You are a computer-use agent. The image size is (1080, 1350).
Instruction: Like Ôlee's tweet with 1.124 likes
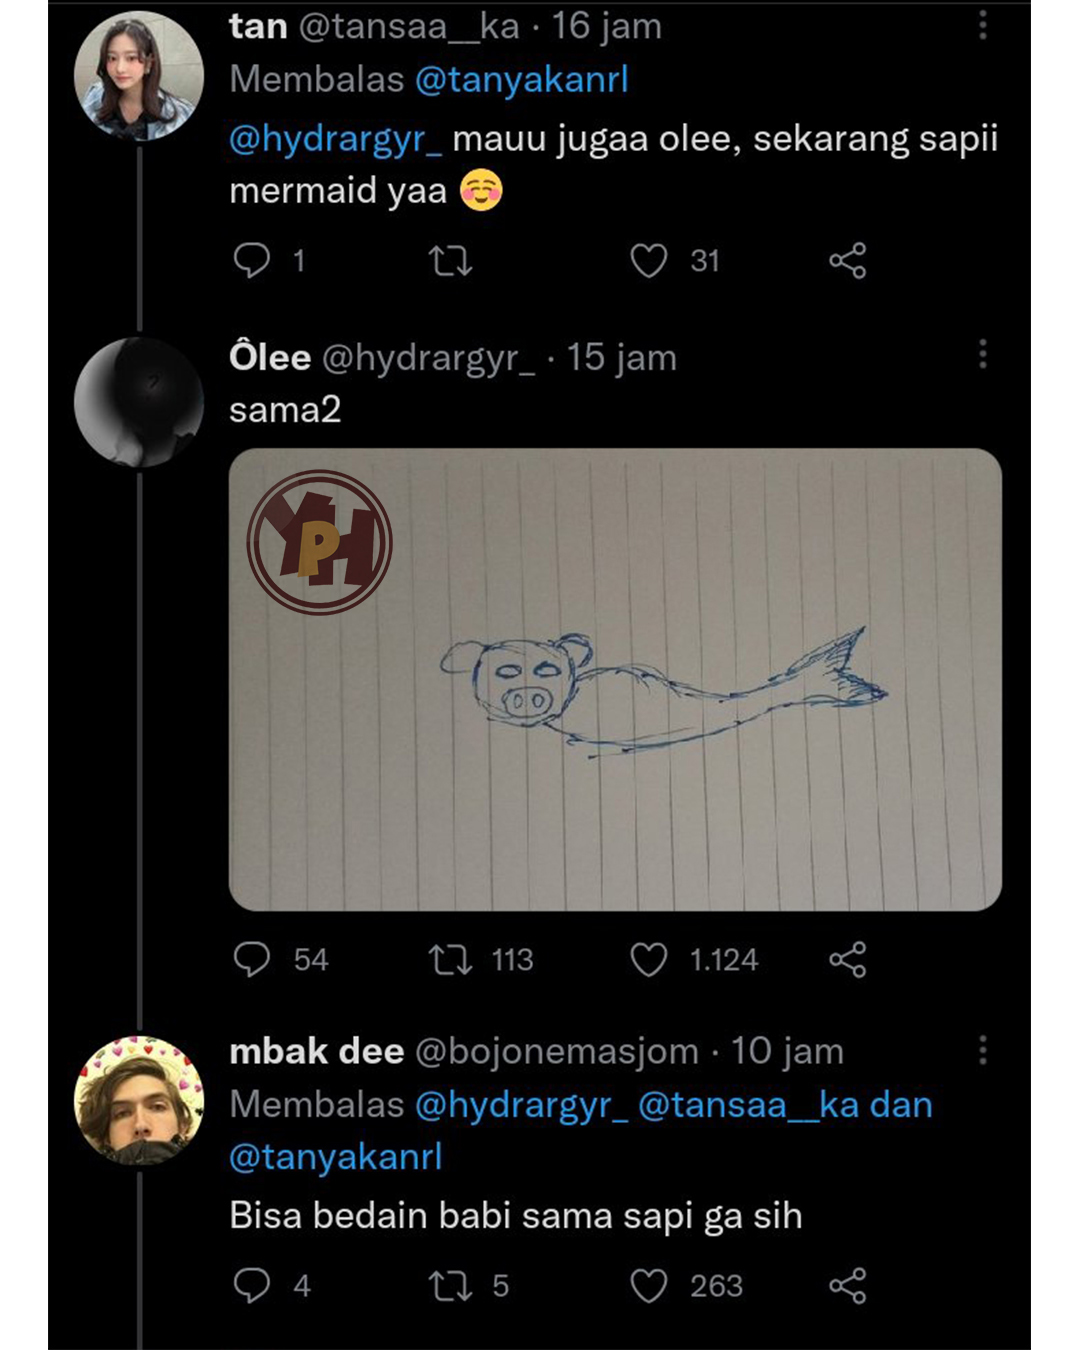point(648,960)
